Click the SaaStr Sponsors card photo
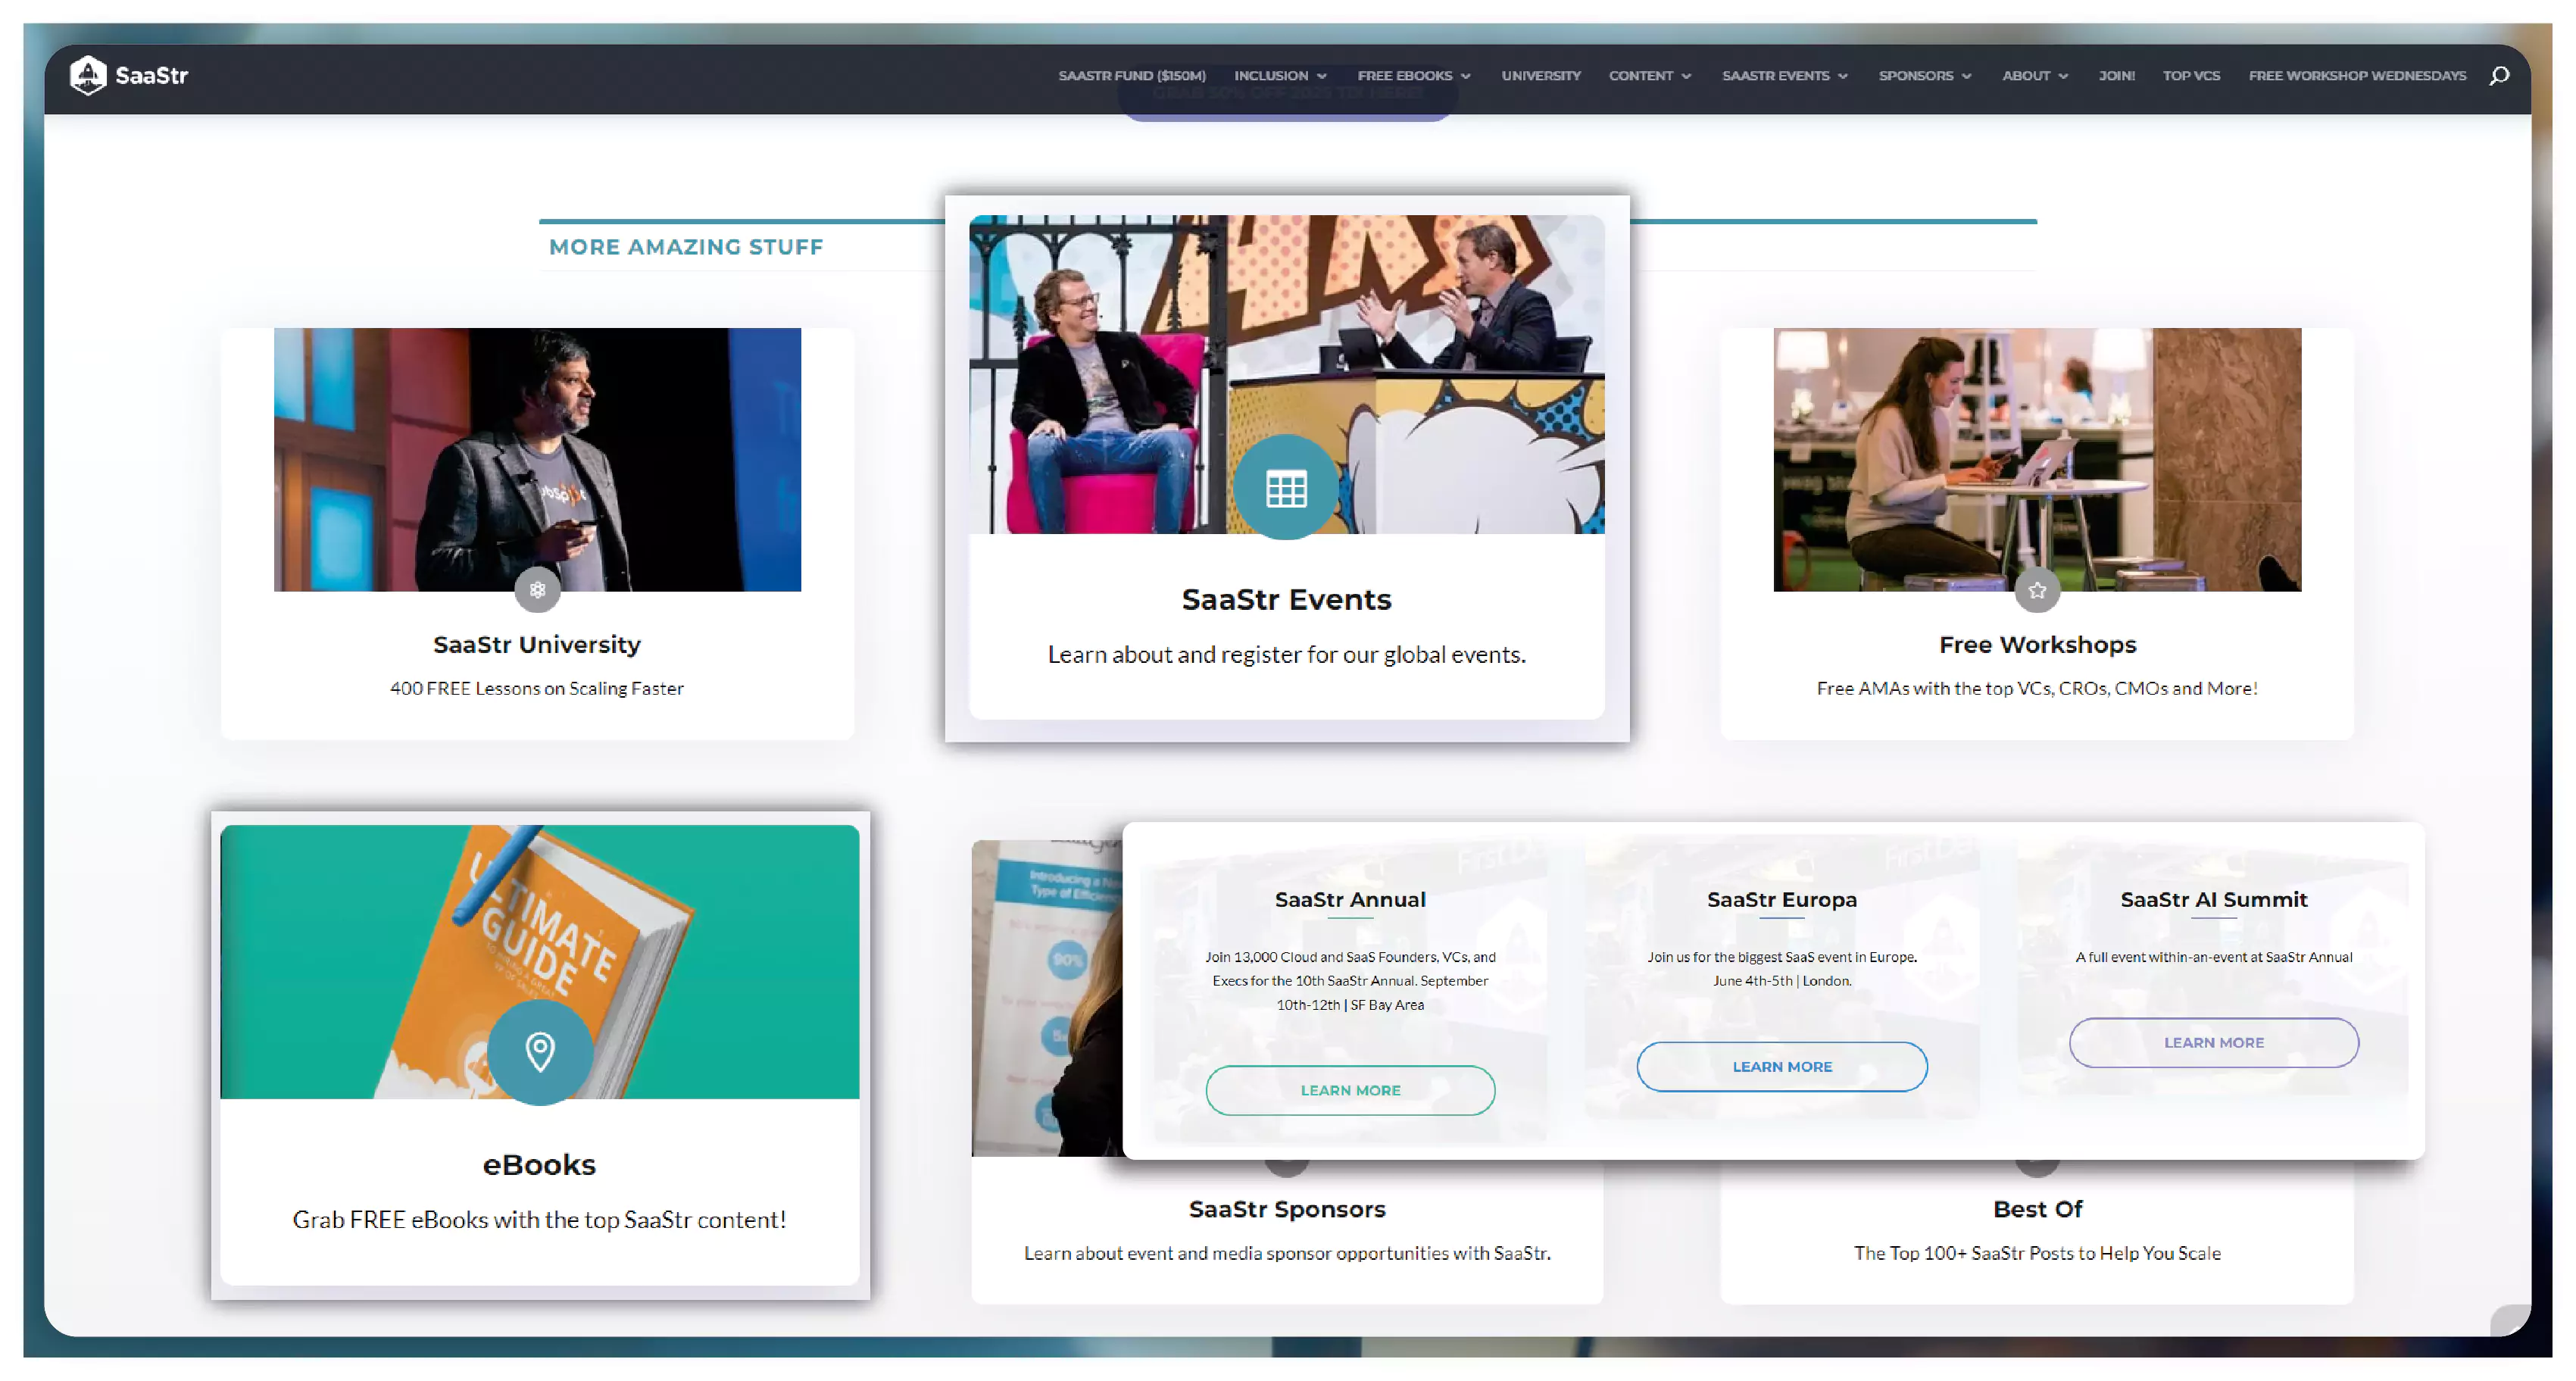Viewport: 2576px width, 1381px height. pyautogui.click(x=1046, y=998)
